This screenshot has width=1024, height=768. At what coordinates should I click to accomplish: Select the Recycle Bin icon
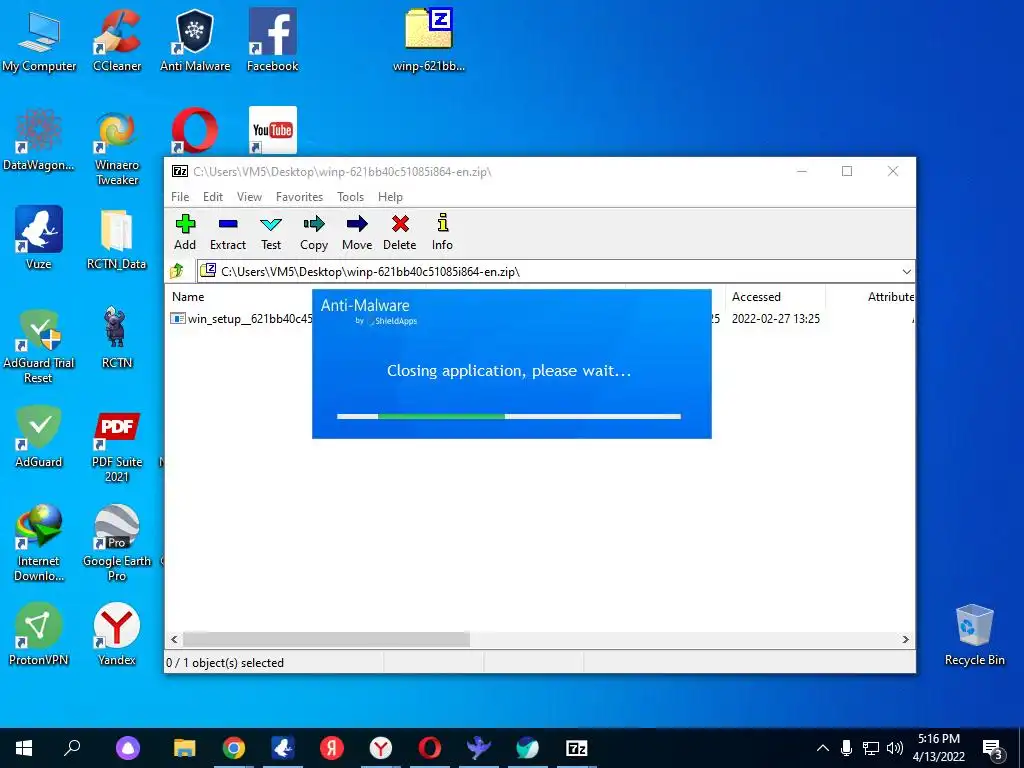click(x=974, y=635)
